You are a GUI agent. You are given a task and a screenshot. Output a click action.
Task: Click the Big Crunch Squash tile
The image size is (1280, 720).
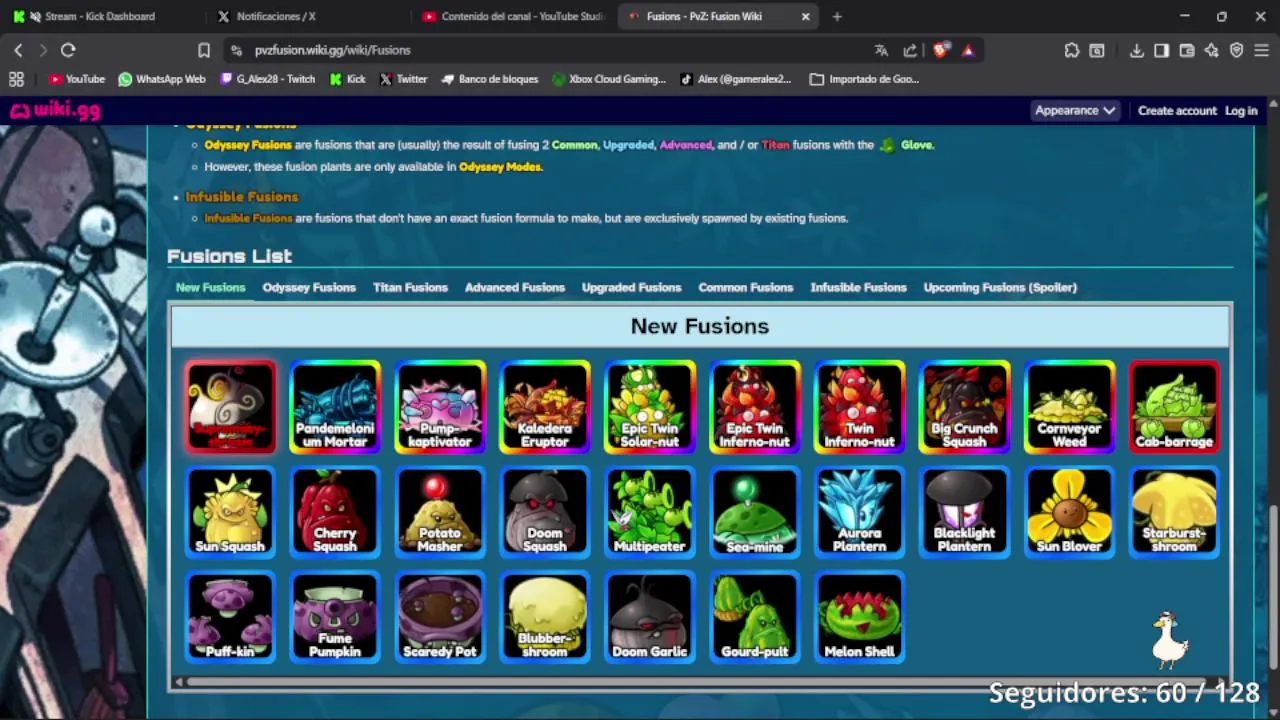964,407
